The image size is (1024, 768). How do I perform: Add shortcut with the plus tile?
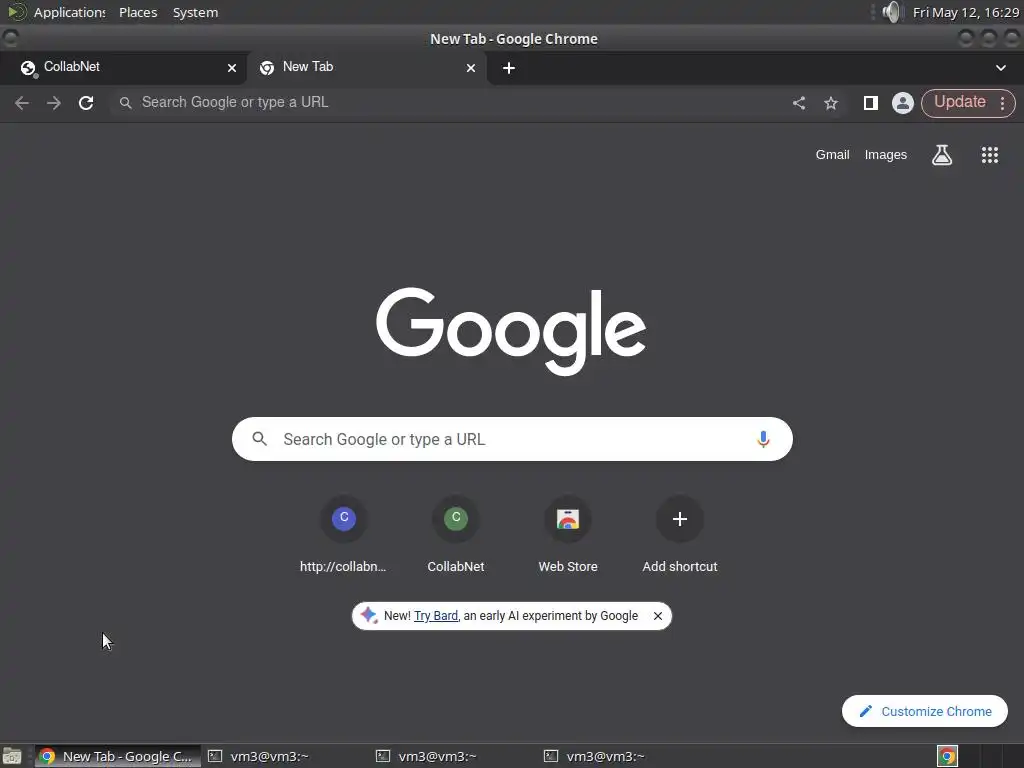coord(679,536)
